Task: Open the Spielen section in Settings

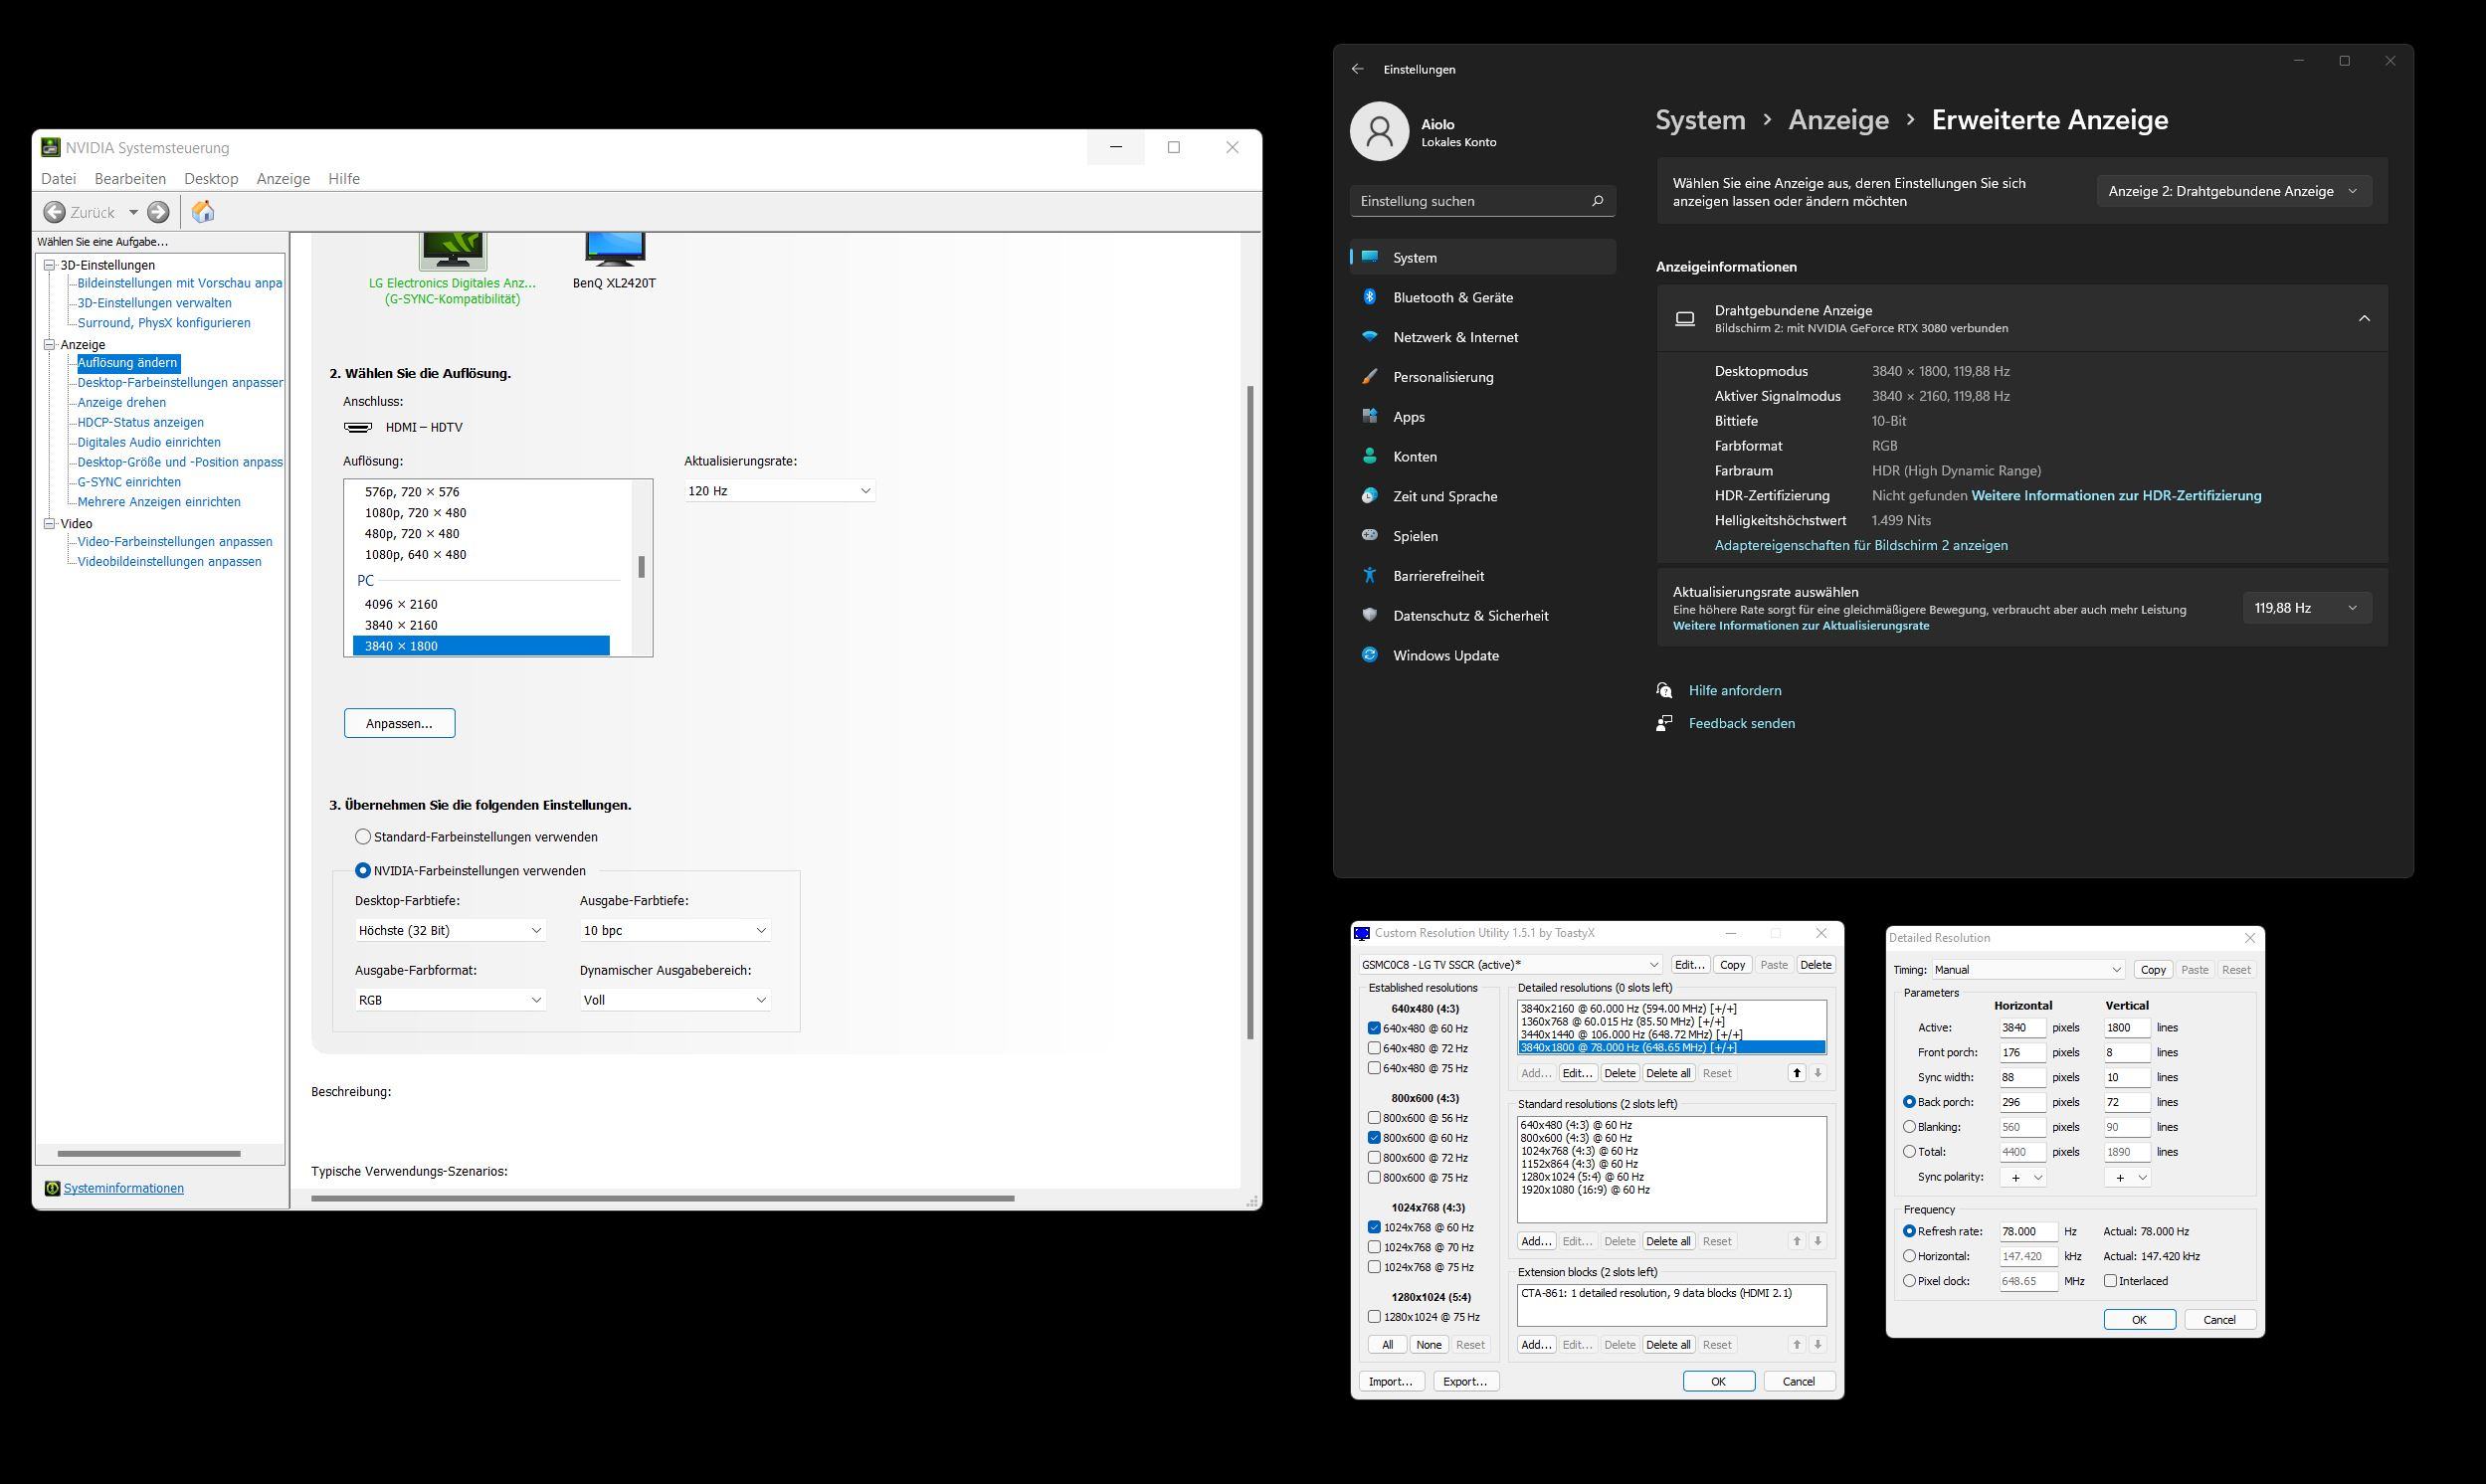Action: click(1483, 536)
